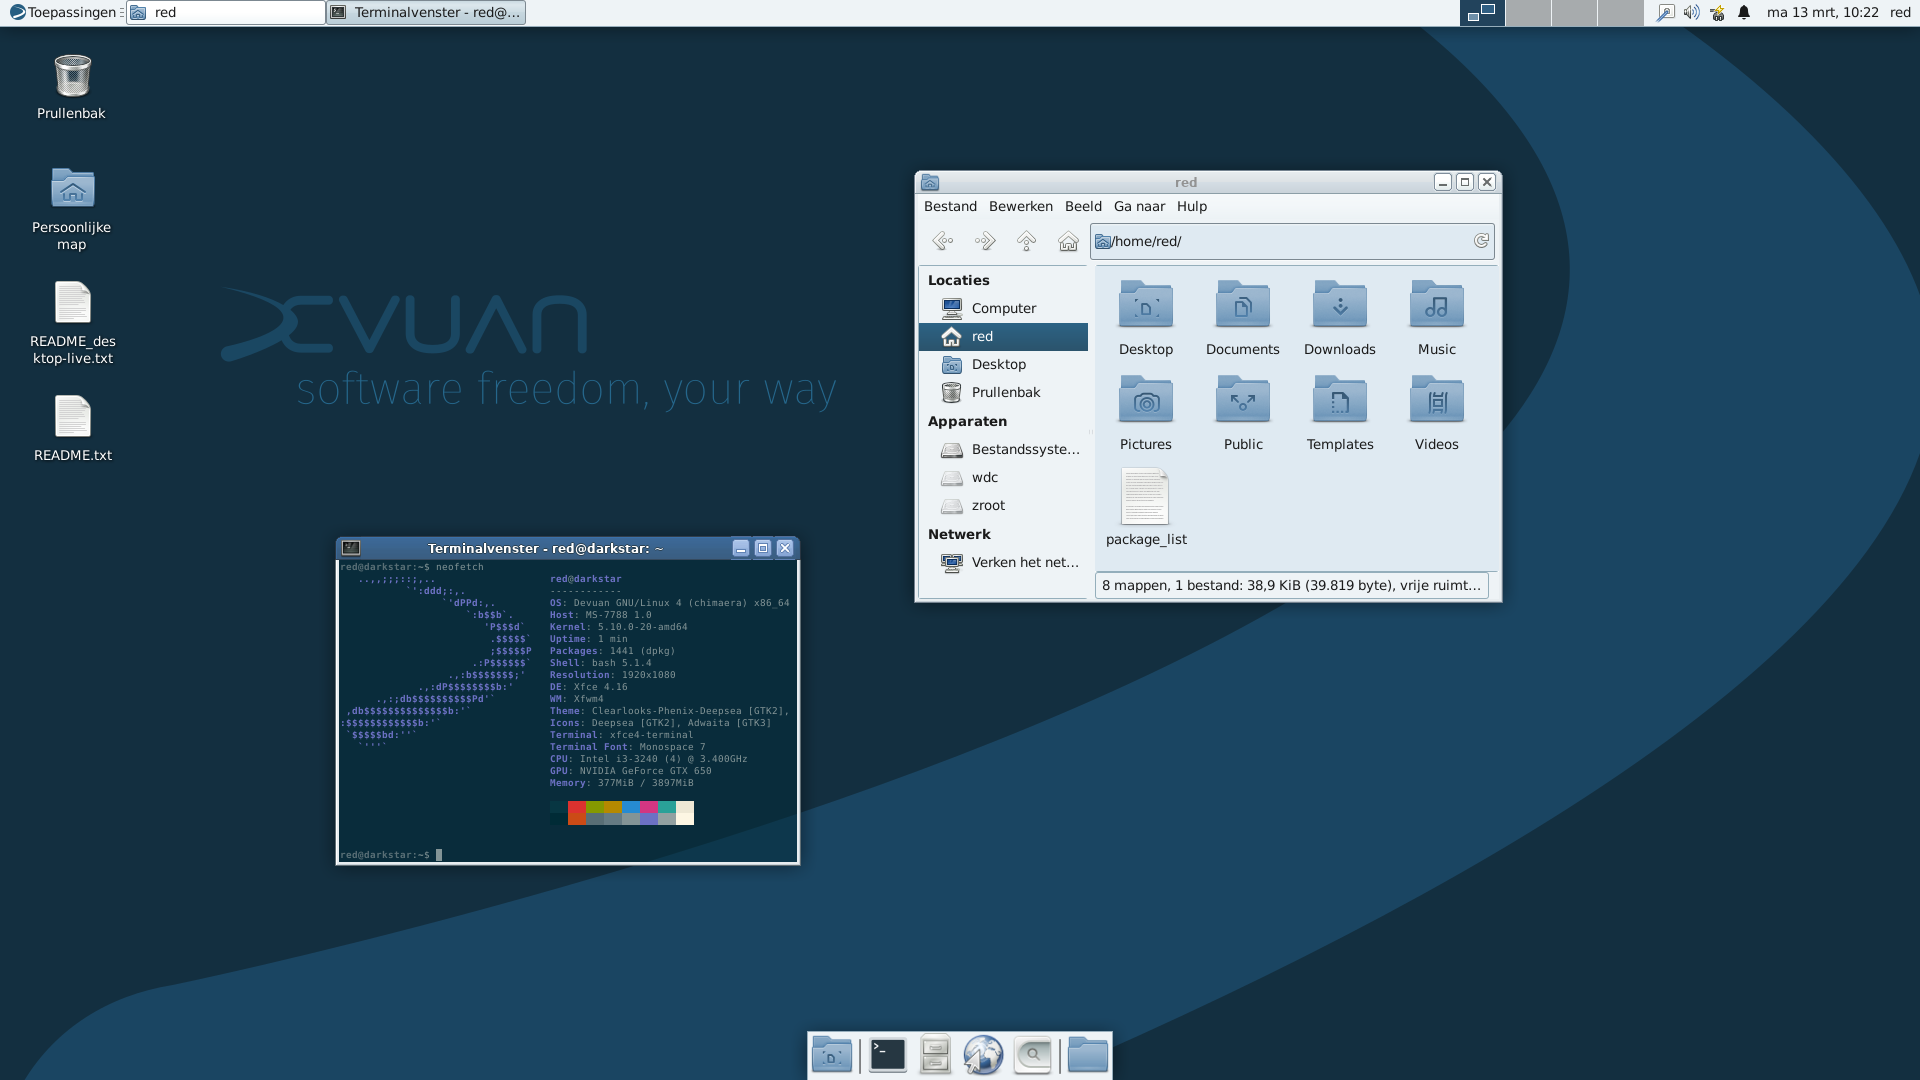Maximize the Terminalvenster window
Viewport: 1920px width, 1080px height.
pos(763,548)
